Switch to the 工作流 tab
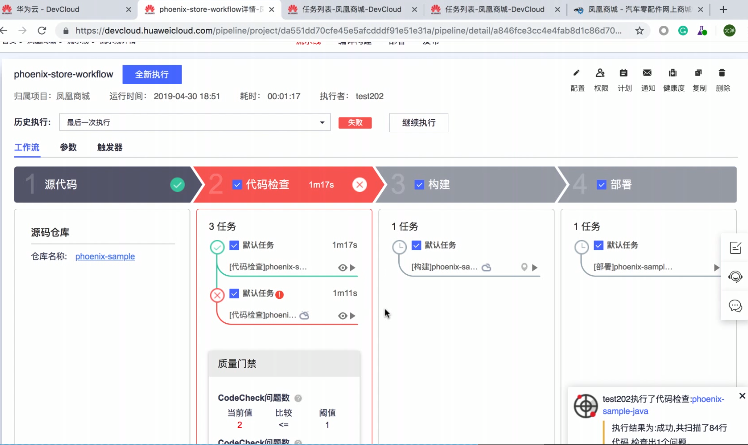The image size is (748, 445). pyautogui.click(x=27, y=147)
